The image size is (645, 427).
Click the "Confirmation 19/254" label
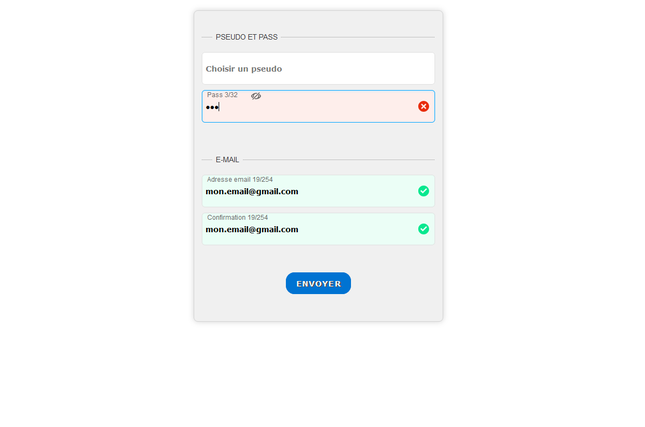tap(237, 217)
